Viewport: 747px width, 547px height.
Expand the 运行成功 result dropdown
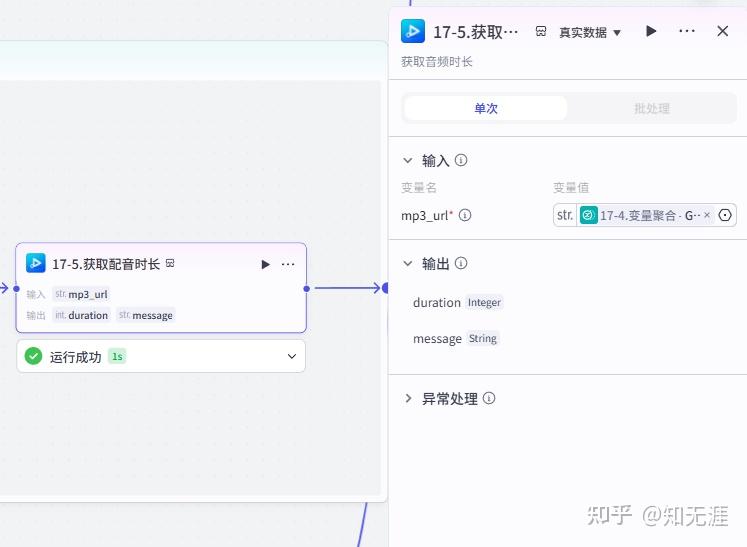click(292, 356)
